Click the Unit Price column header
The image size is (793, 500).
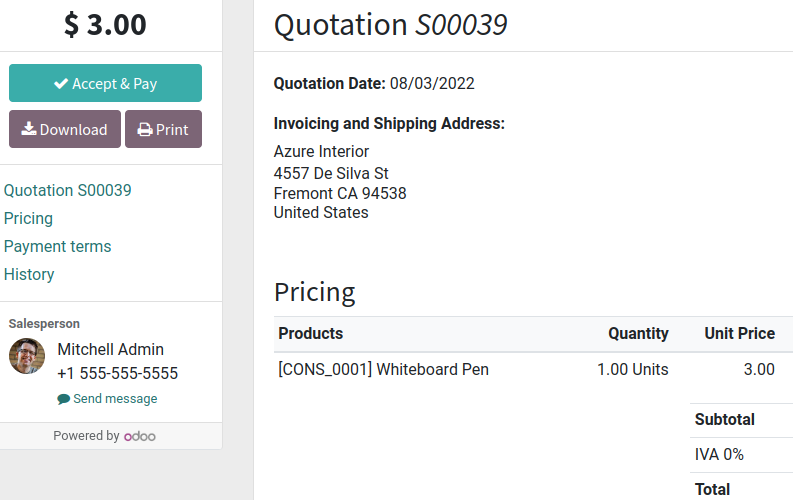[x=739, y=334]
